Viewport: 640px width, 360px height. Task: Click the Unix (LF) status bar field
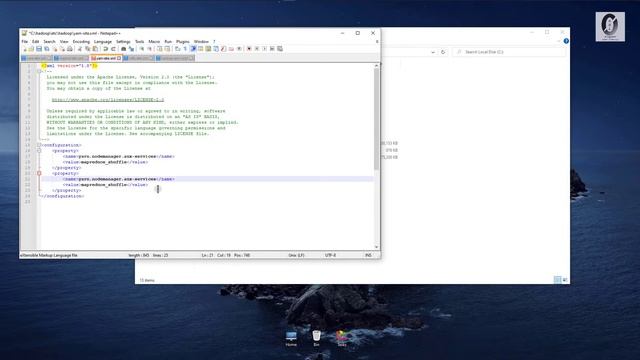point(296,255)
